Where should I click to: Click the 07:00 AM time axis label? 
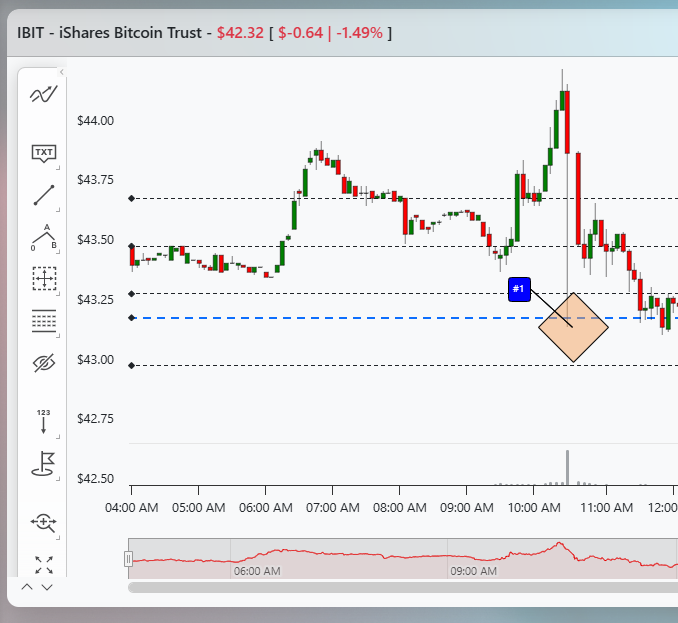tap(333, 508)
